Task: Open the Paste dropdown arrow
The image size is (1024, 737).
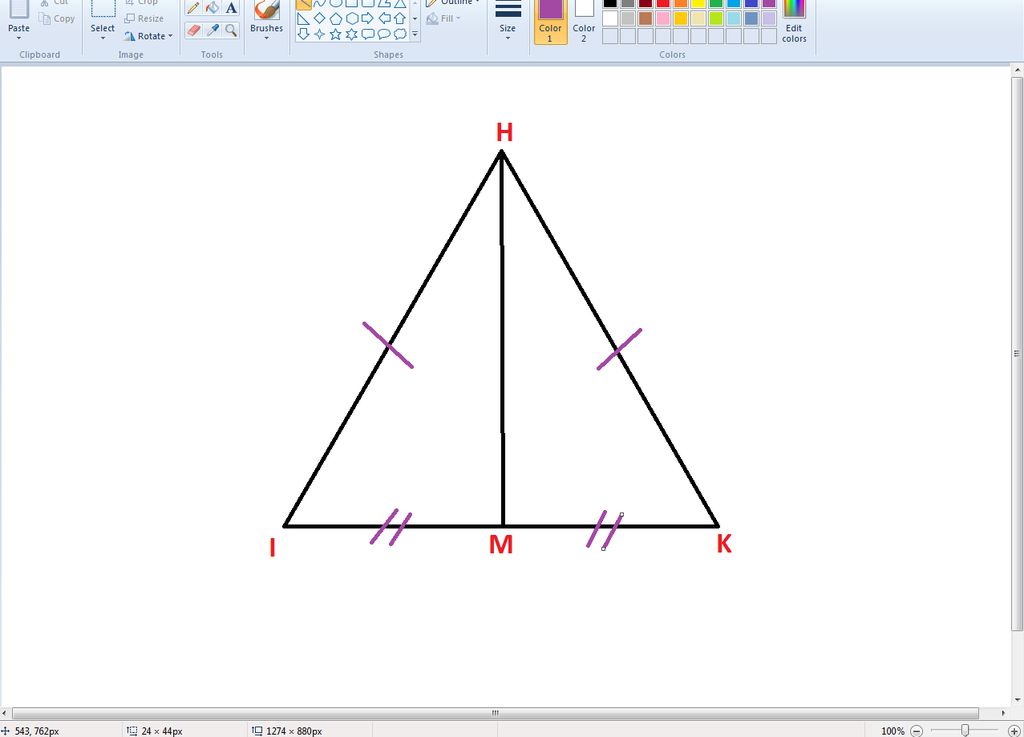Action: [19, 39]
